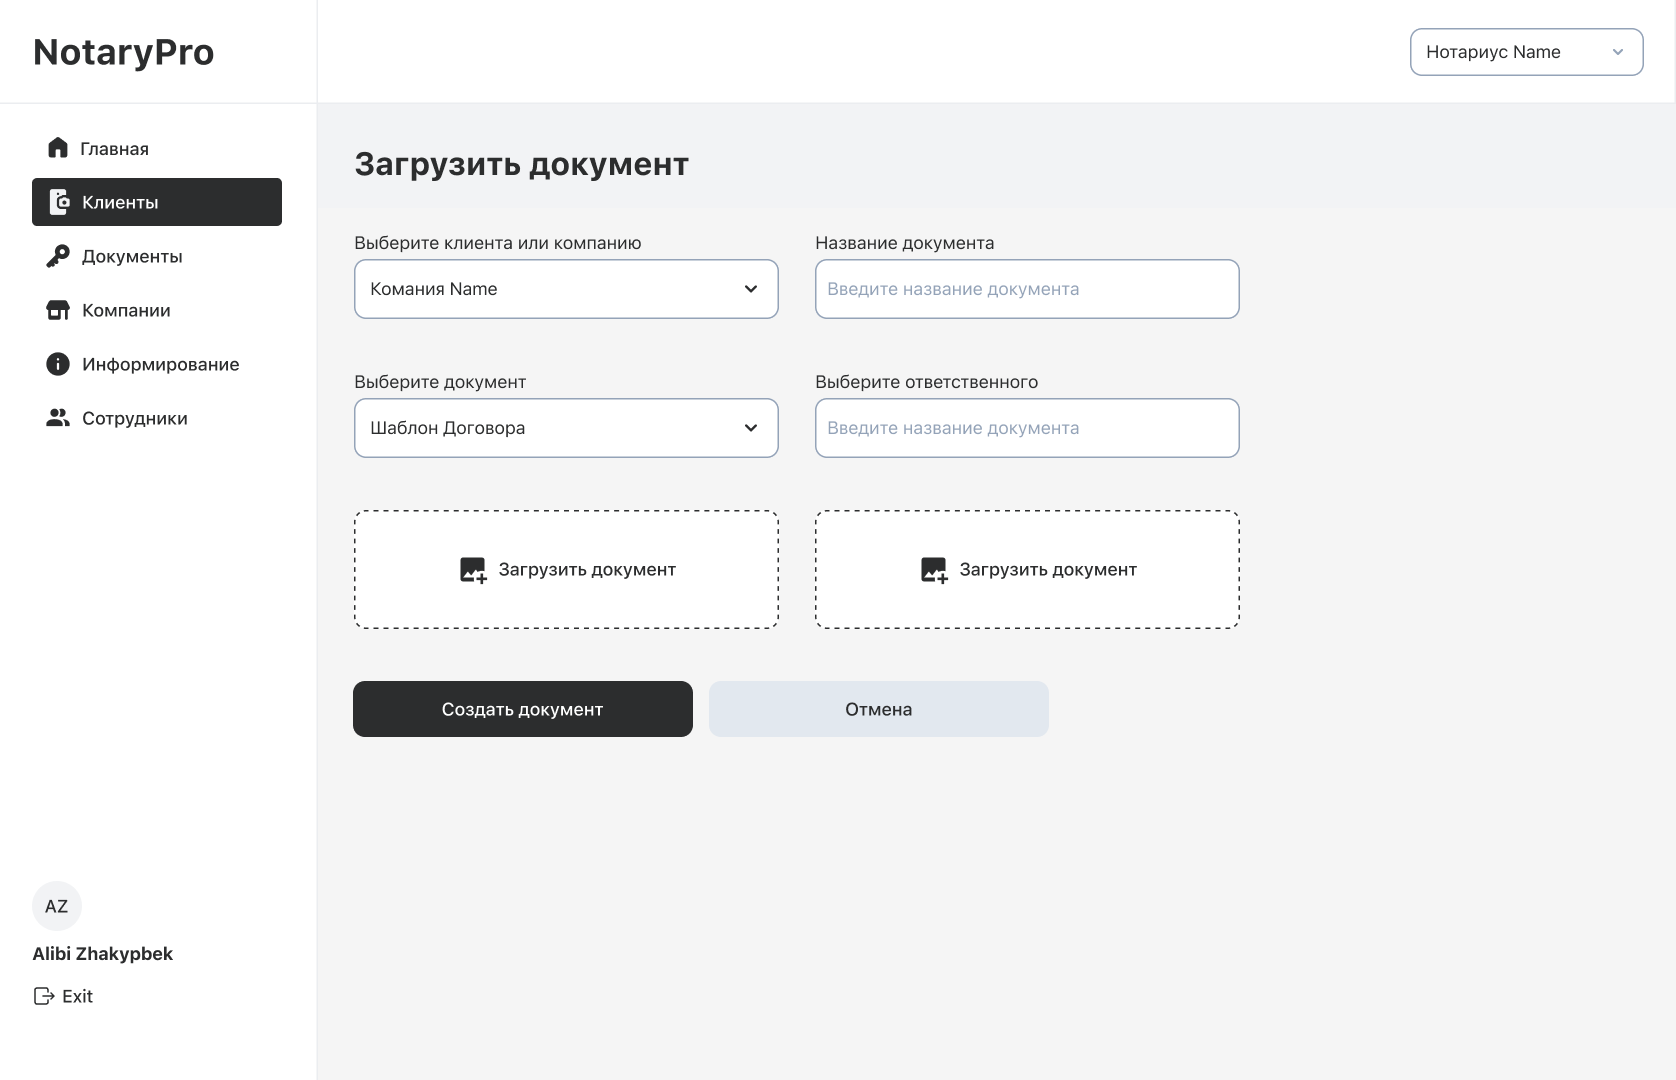Viewport: 1676px width, 1080px height.
Task: Click the NotaryPro logo
Action: tap(124, 52)
